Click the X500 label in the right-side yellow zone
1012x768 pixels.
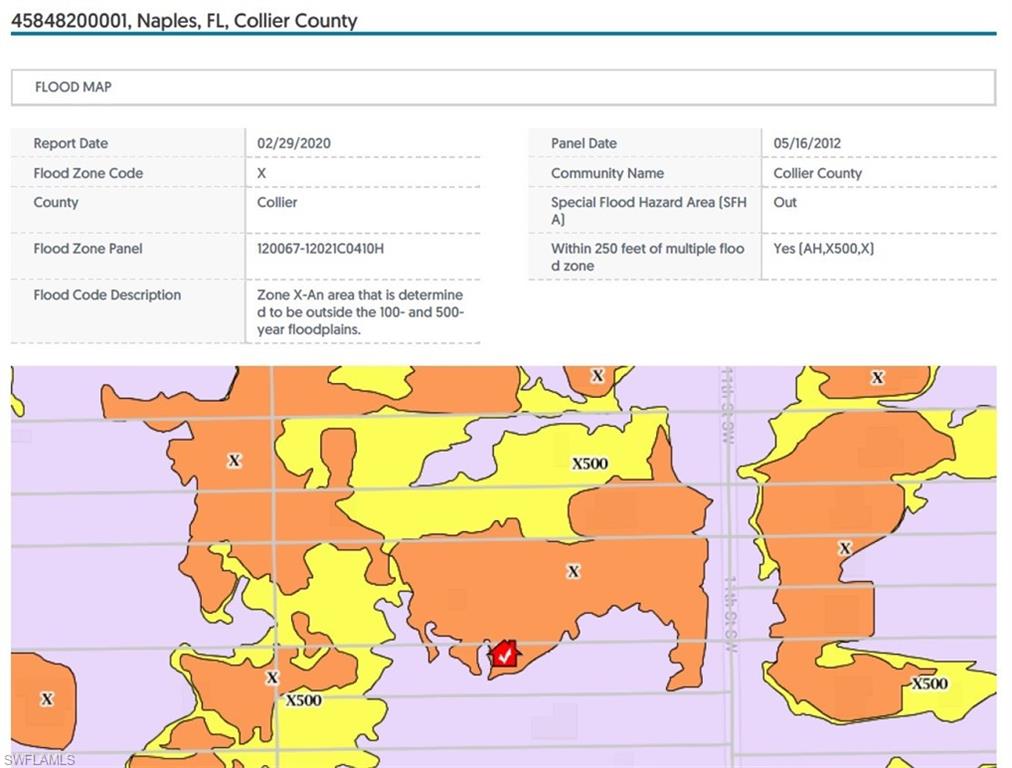[x=929, y=684]
